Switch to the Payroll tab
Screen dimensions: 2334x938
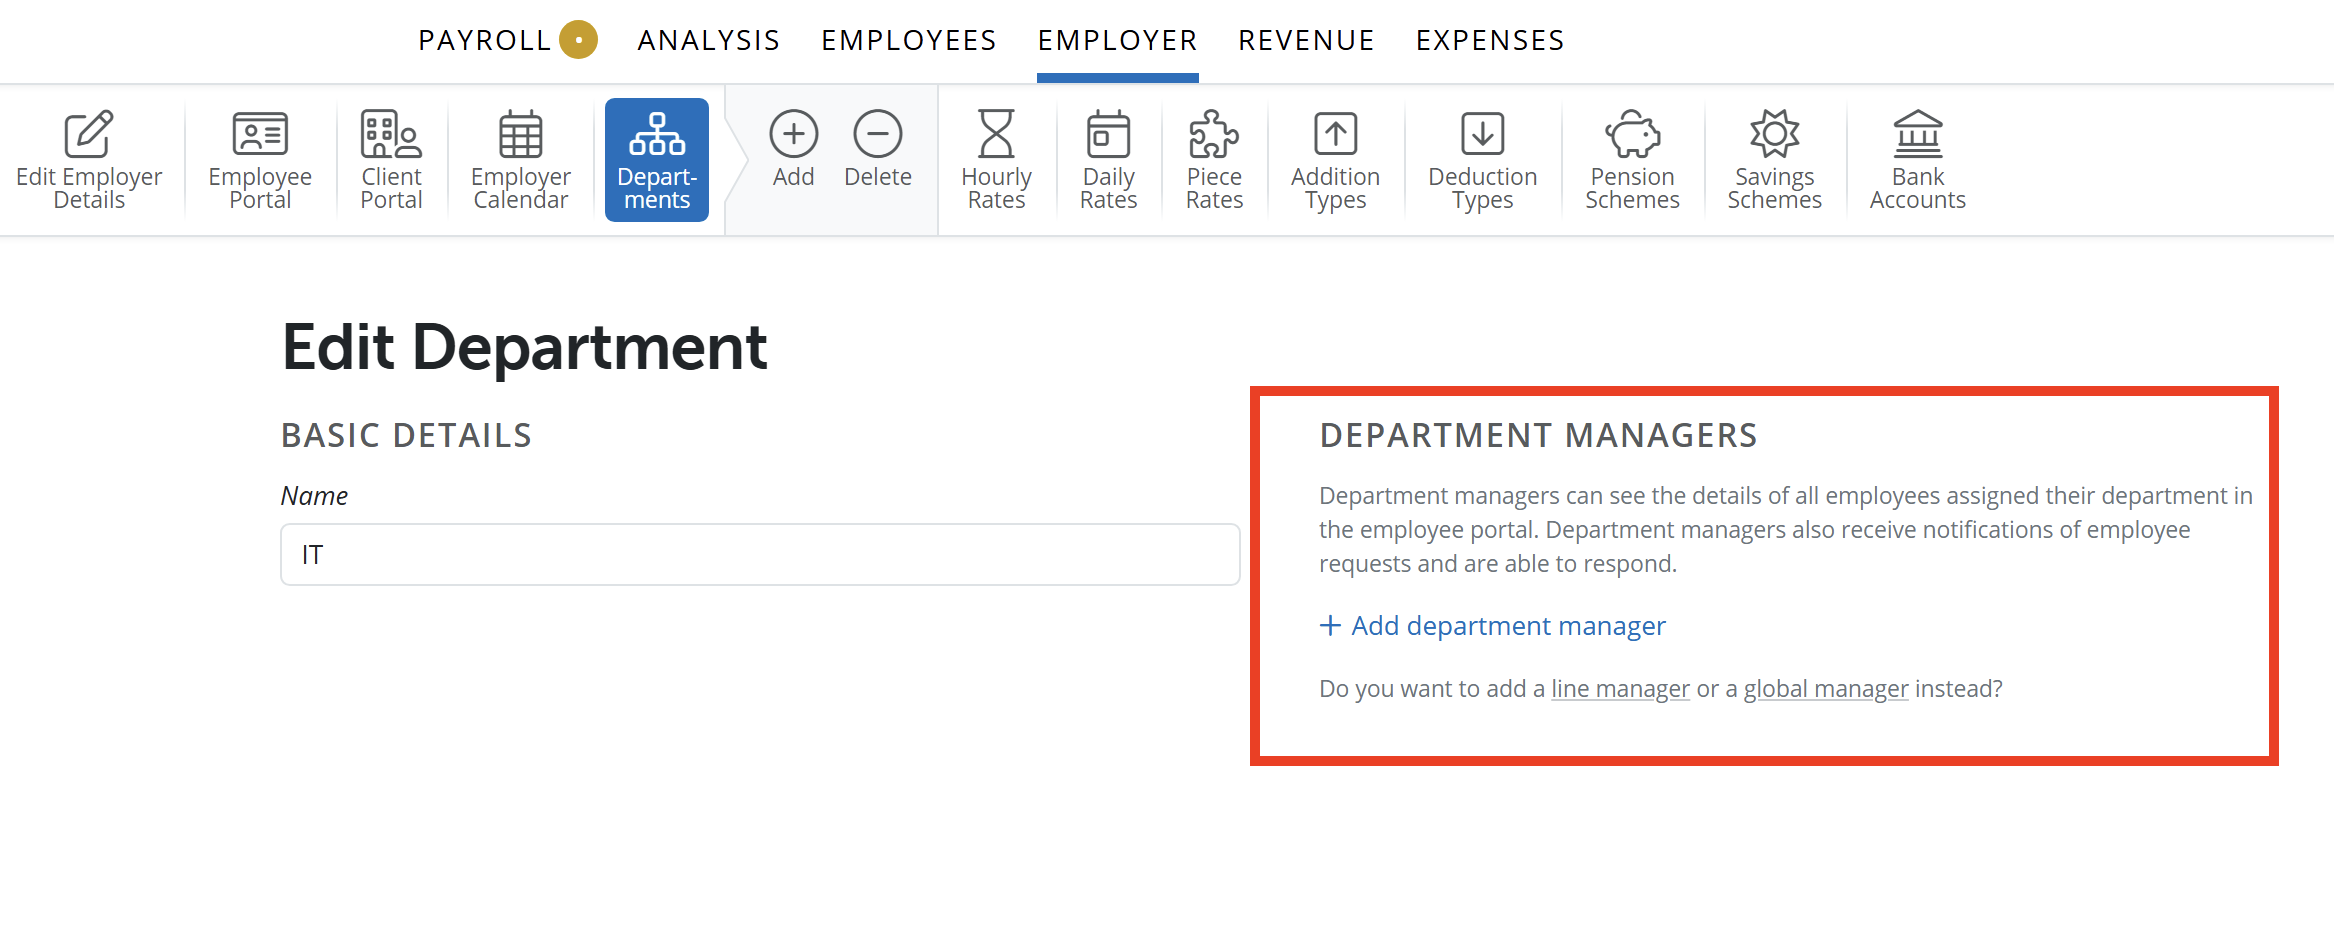(x=485, y=40)
